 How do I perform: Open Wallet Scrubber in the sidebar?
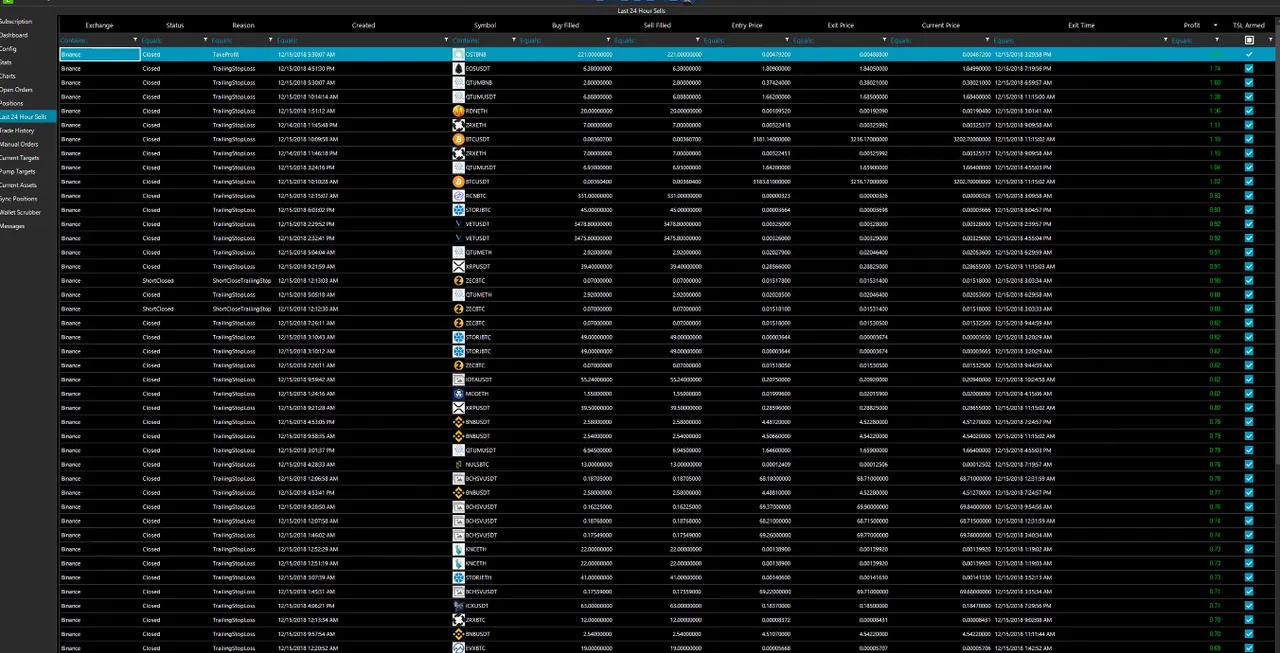click(20, 212)
